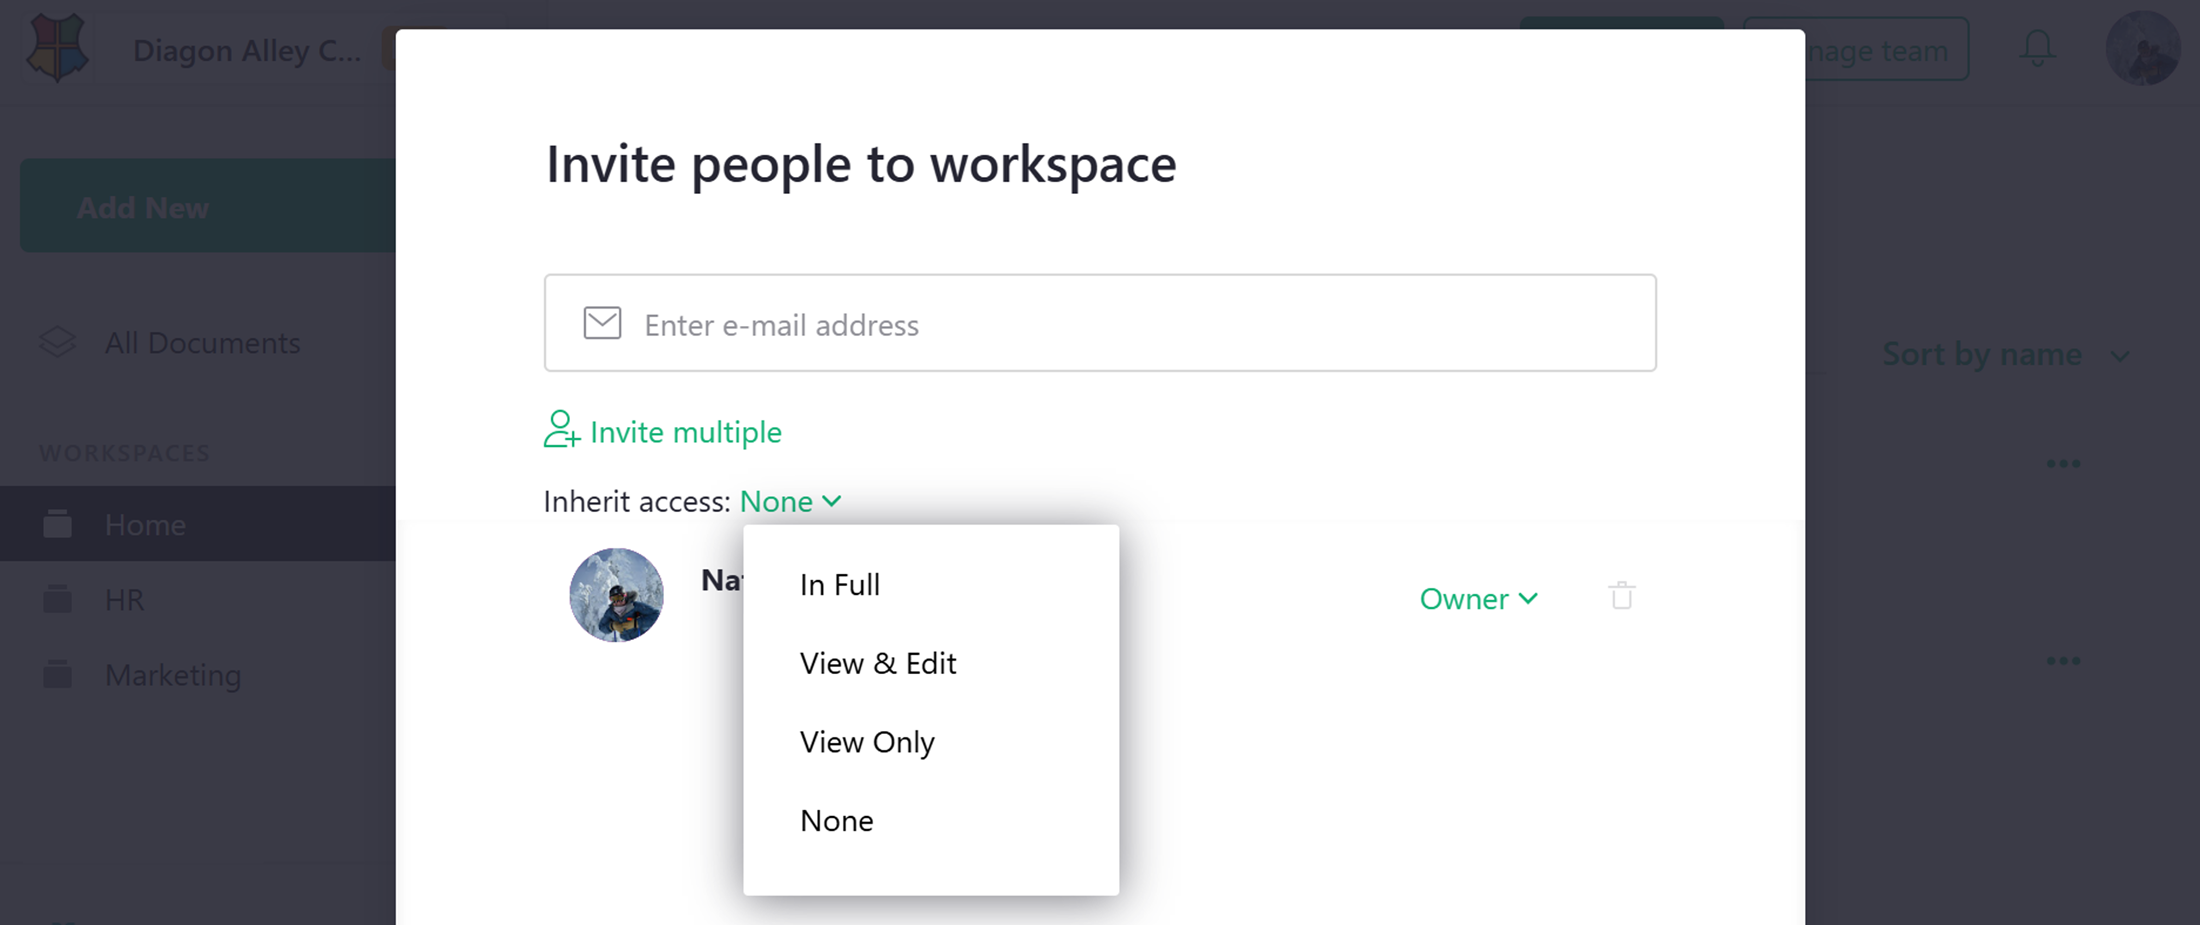Screen dimensions: 2200x925
Task: Click the Invite multiple link
Action: (686, 431)
